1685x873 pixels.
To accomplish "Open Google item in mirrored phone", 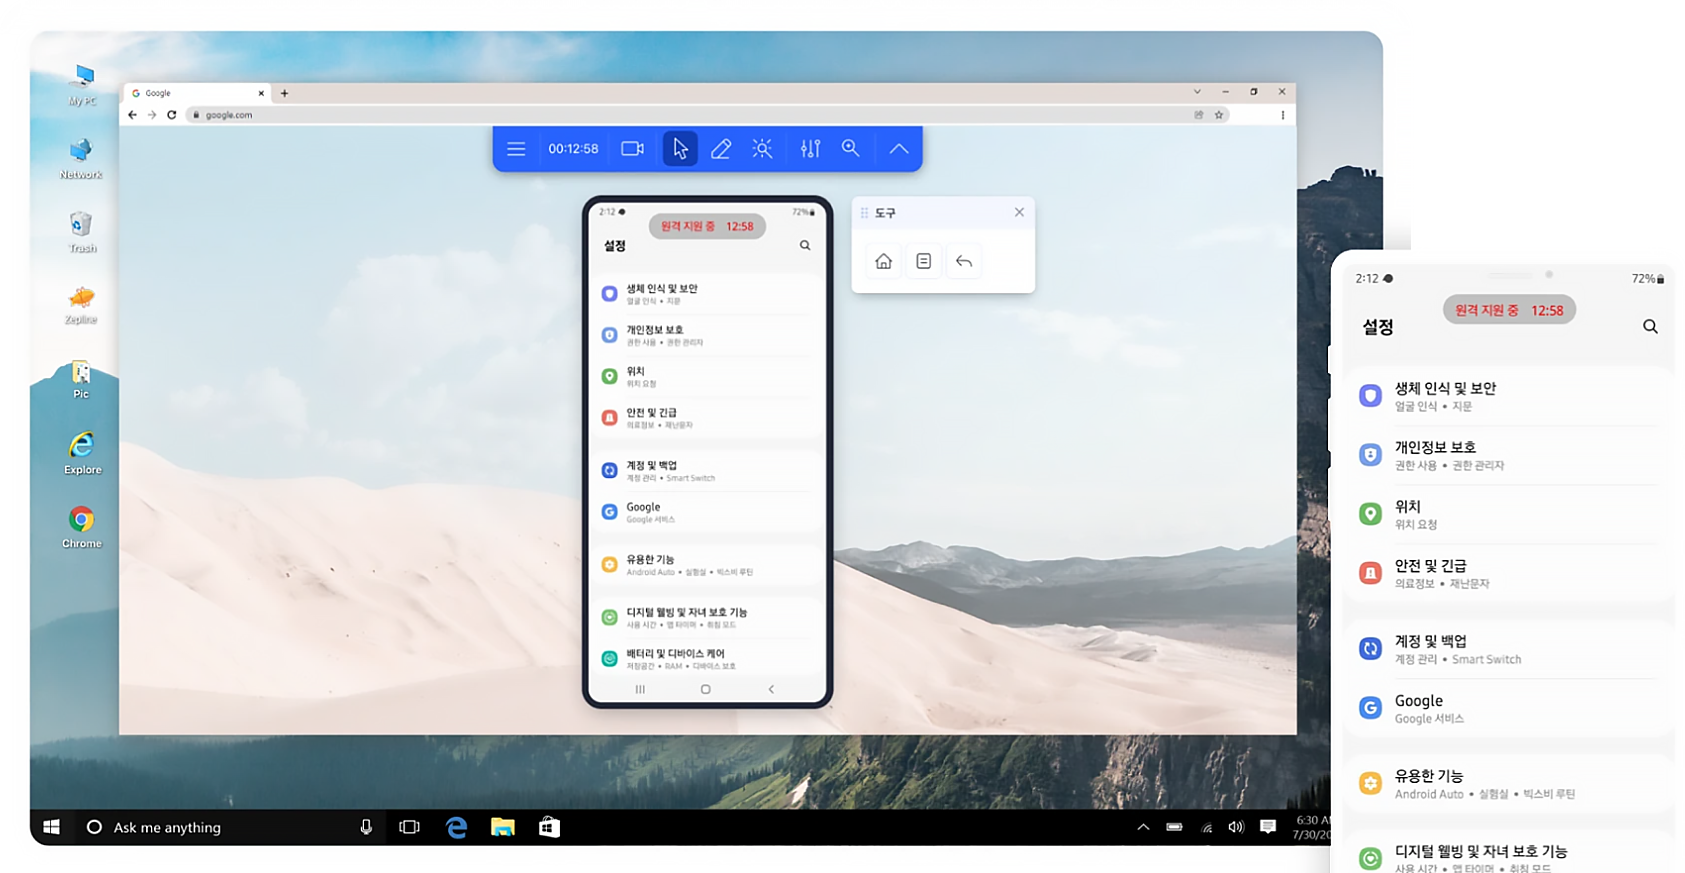I will click(708, 512).
